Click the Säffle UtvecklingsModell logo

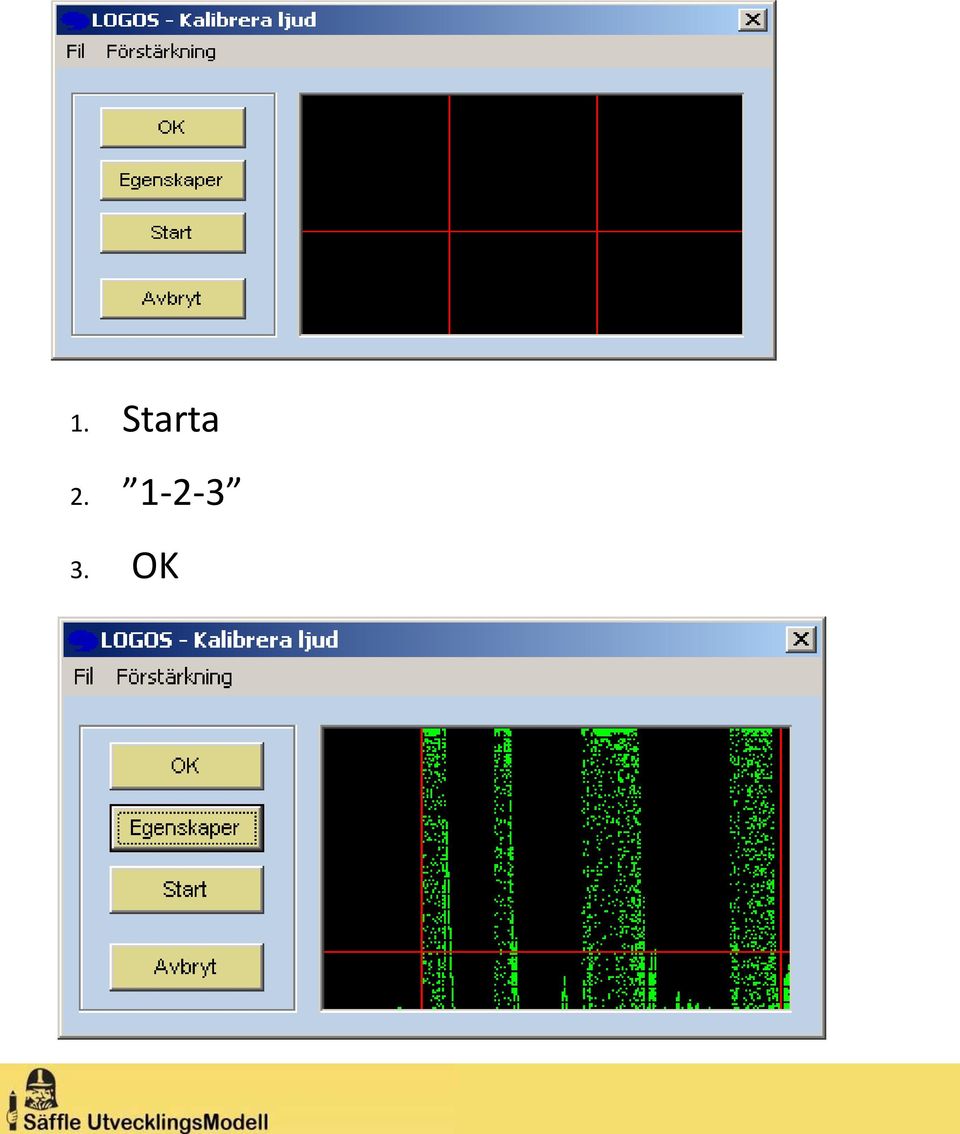click(x=138, y=1101)
